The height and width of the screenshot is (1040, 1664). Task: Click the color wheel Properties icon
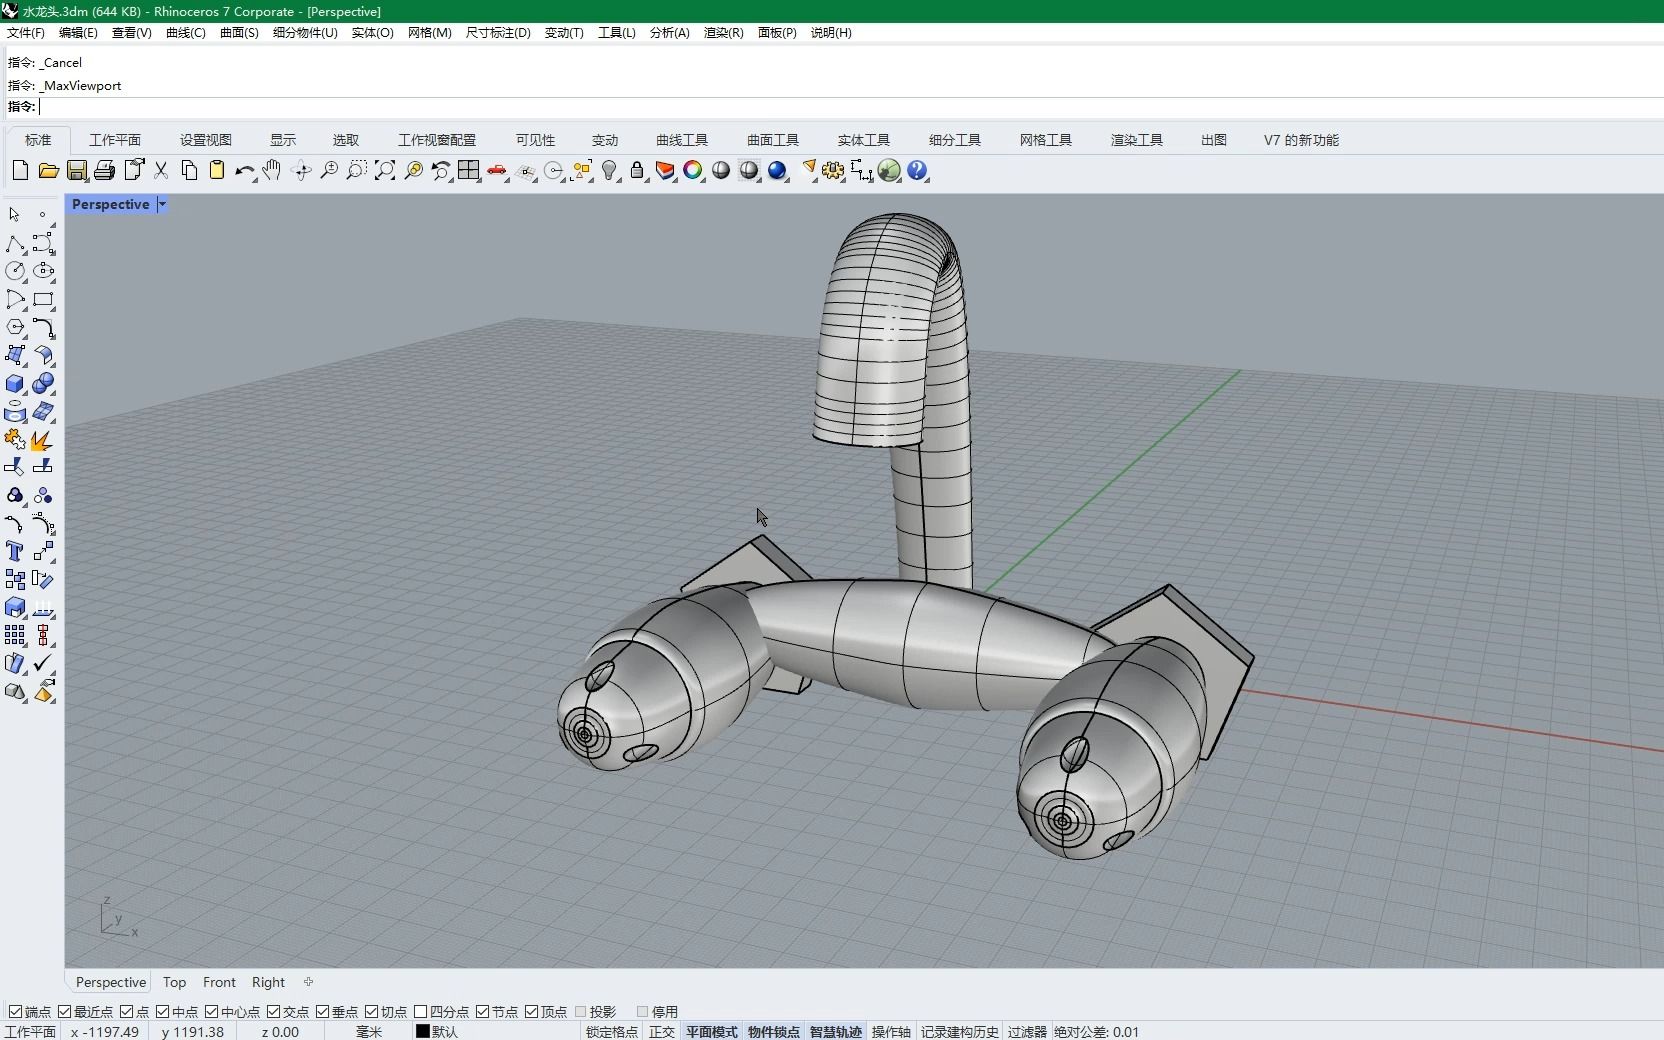point(693,171)
